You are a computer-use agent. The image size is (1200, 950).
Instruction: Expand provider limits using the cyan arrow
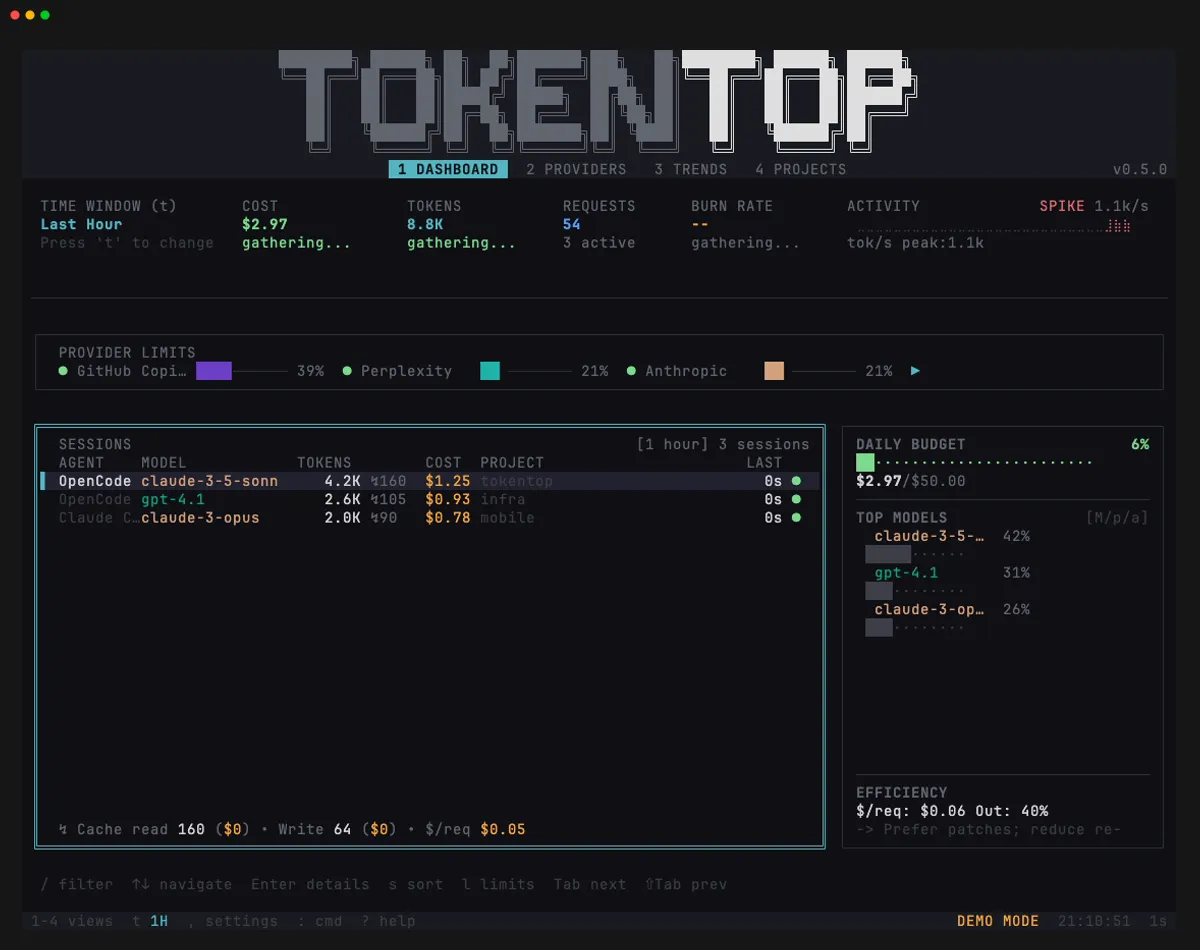coord(915,370)
